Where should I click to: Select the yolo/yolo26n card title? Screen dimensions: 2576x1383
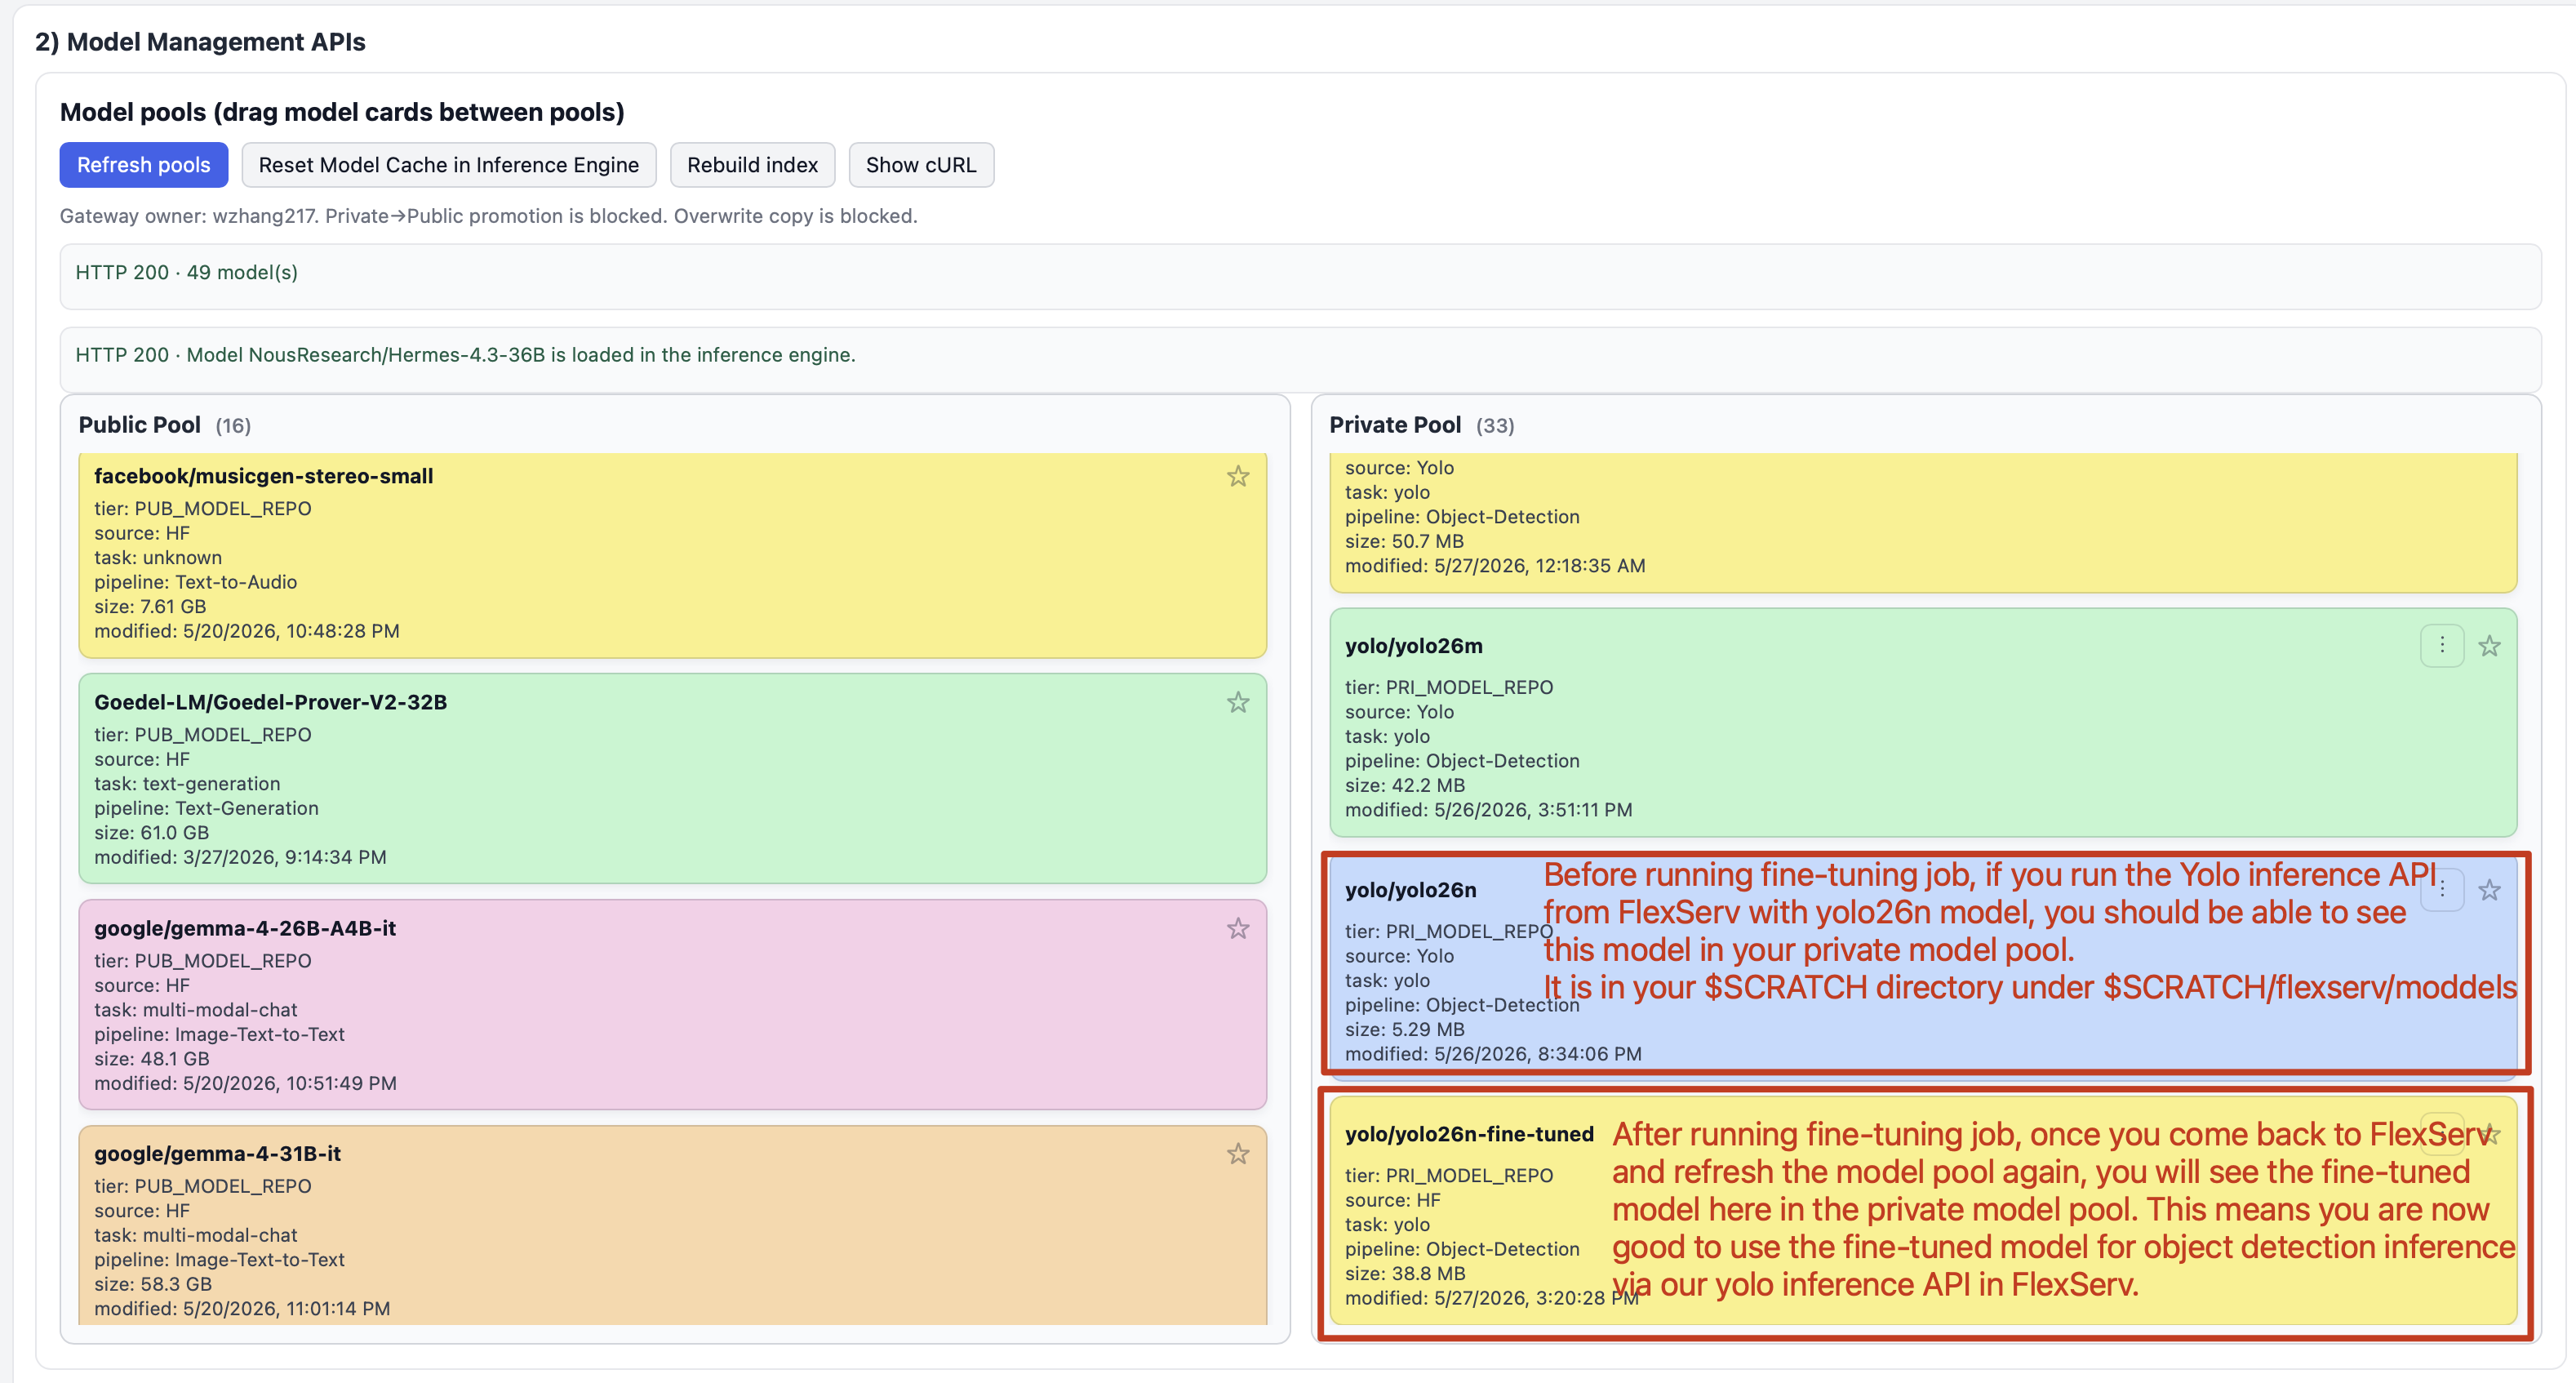tap(1411, 890)
